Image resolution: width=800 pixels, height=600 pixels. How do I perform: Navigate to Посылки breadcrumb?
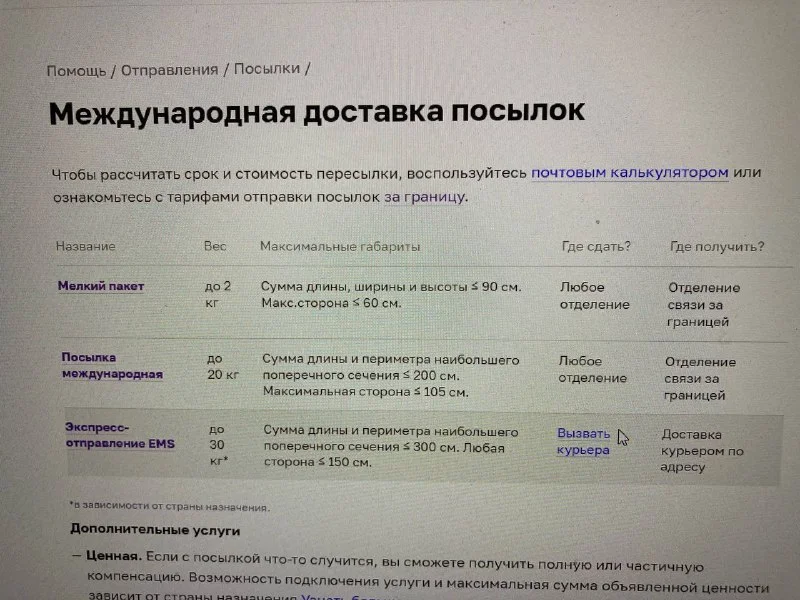click(267, 68)
